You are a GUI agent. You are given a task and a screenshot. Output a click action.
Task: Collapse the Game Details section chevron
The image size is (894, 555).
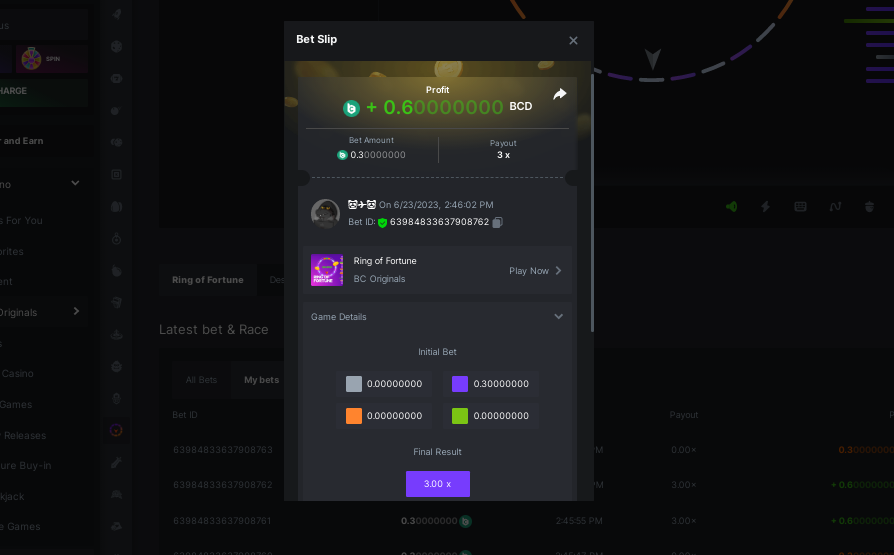coord(559,317)
